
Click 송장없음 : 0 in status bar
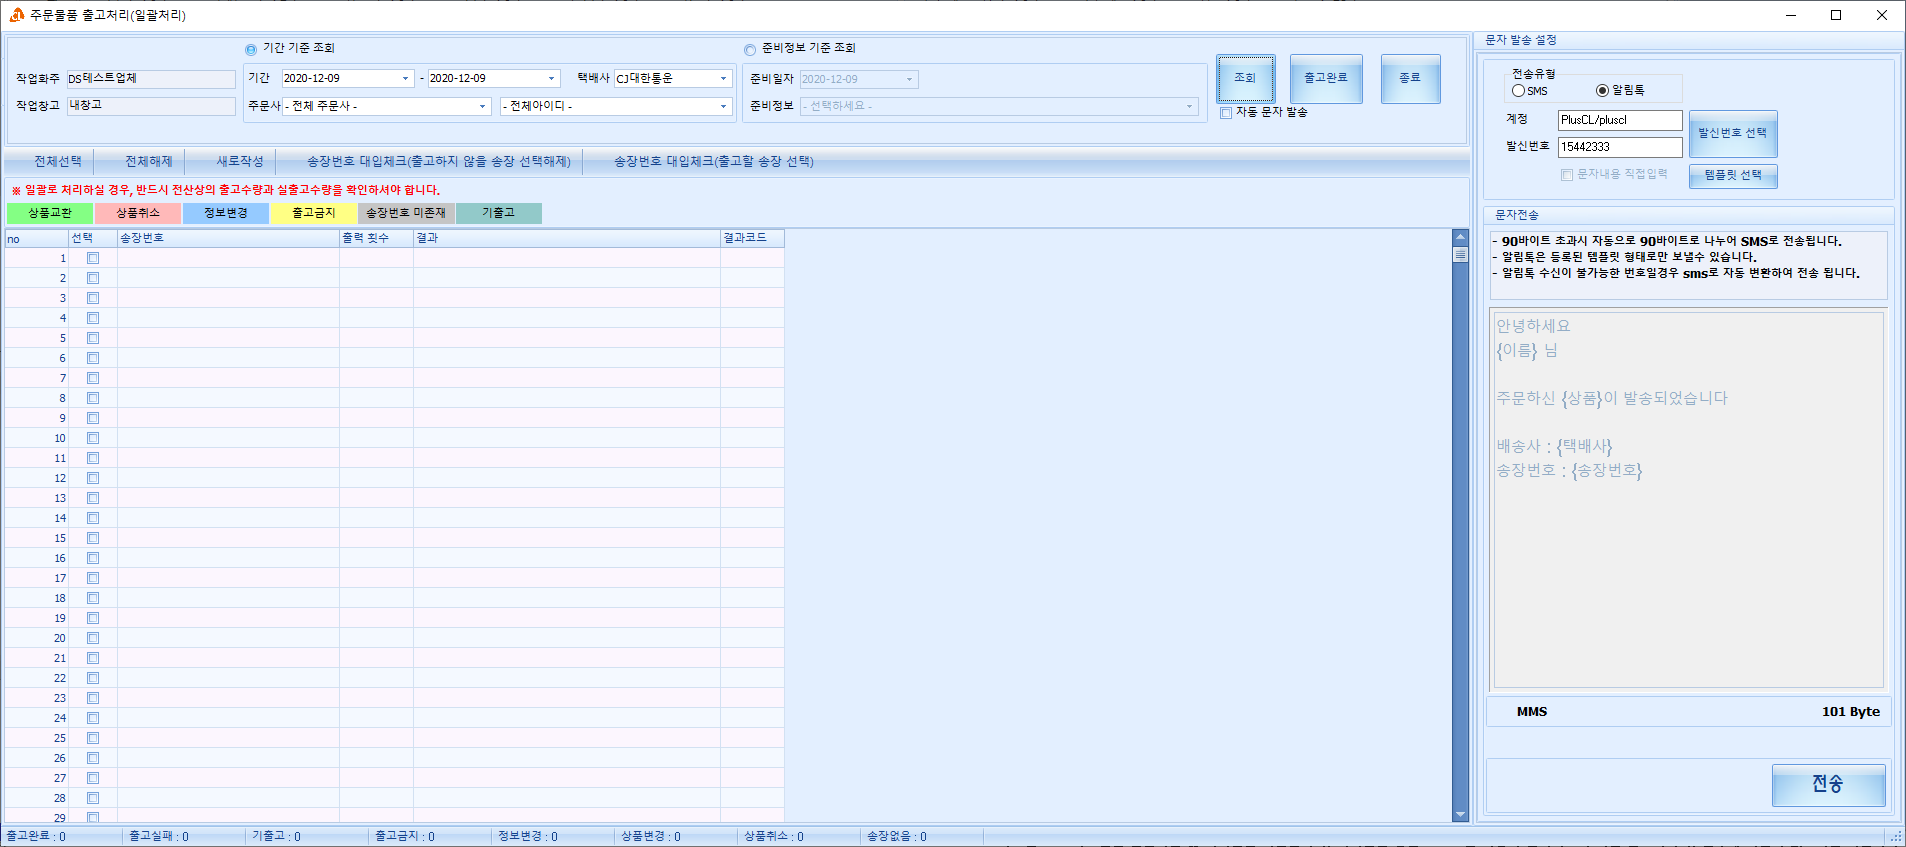(x=897, y=836)
